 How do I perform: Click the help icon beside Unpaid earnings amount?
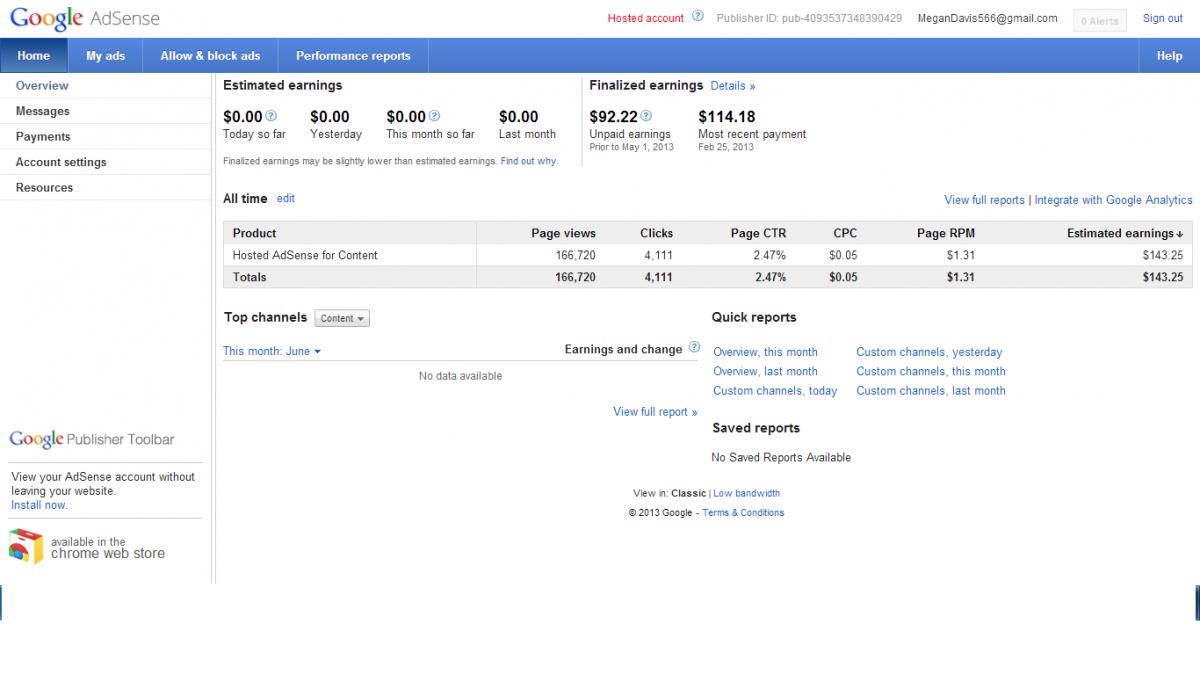pyautogui.click(x=646, y=116)
